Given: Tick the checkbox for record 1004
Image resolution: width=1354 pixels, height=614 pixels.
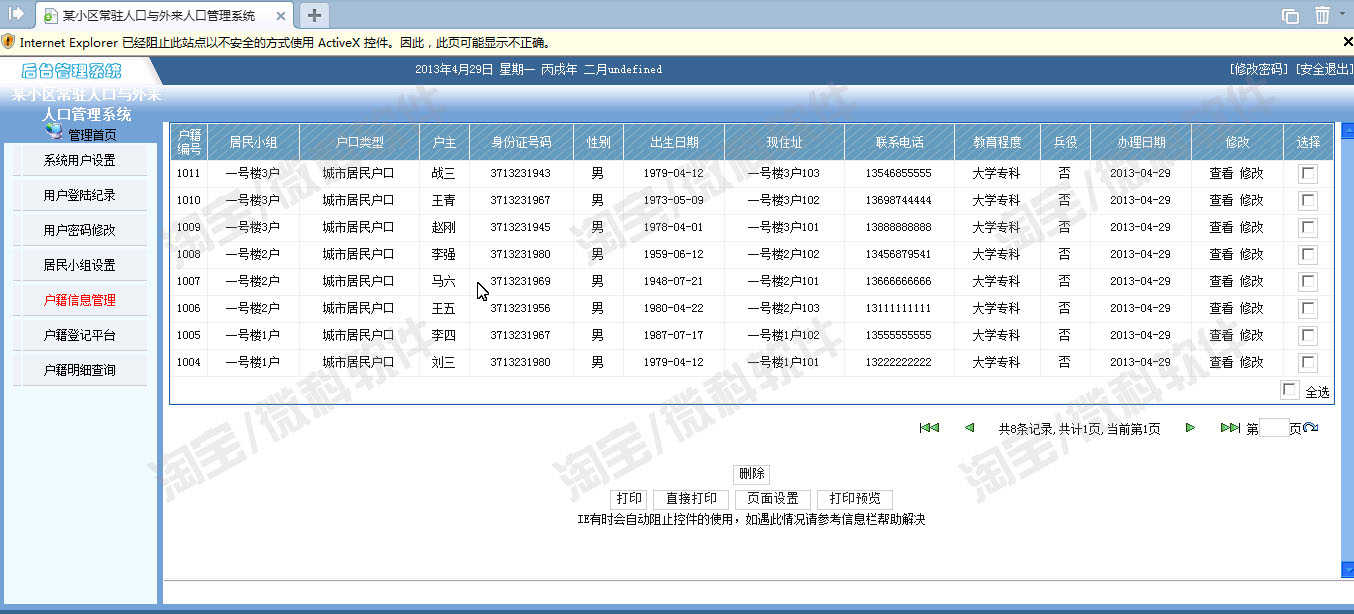Looking at the screenshot, I should click(x=1308, y=362).
